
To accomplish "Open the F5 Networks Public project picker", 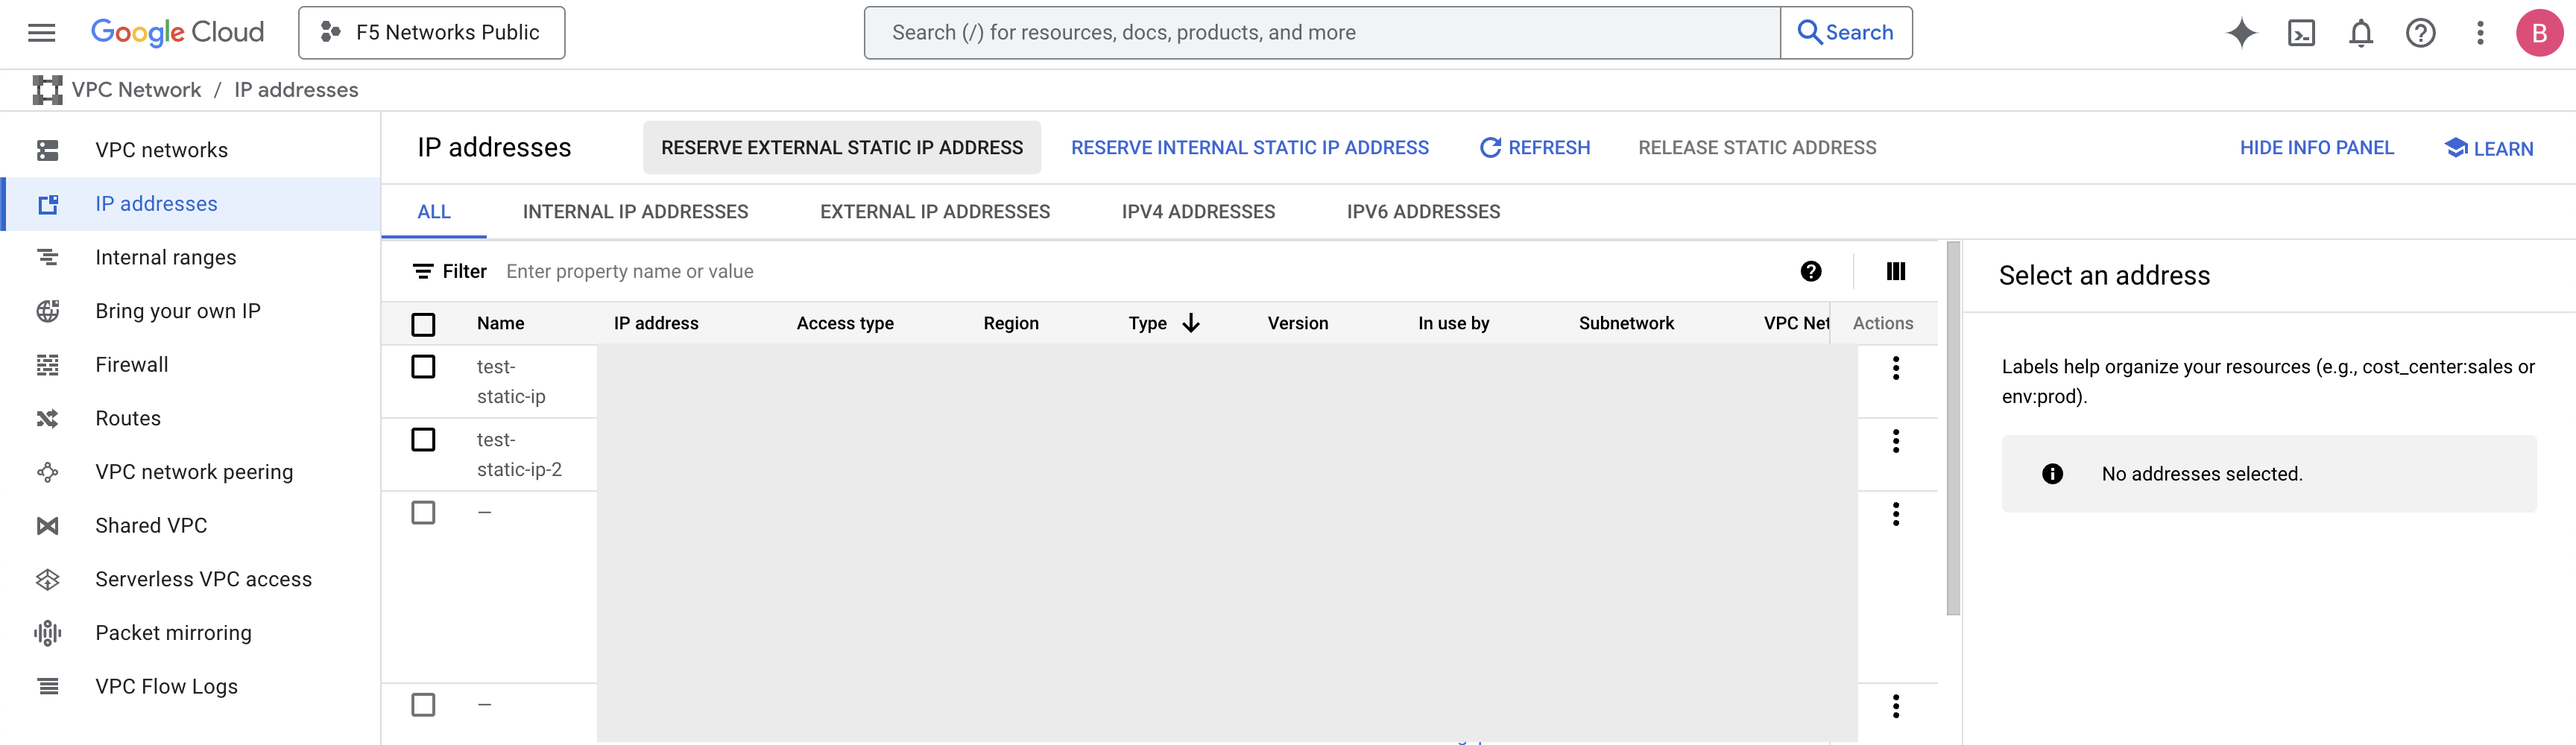I will pos(431,32).
